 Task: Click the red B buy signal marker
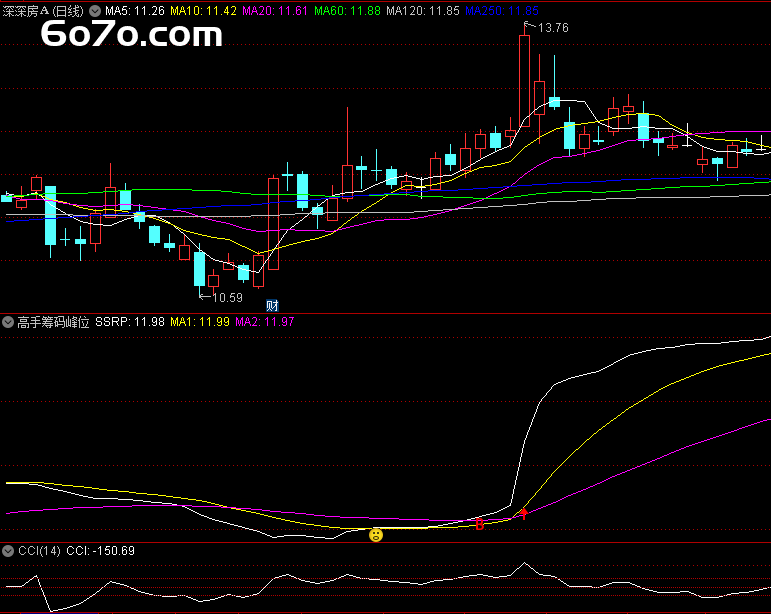tap(480, 525)
